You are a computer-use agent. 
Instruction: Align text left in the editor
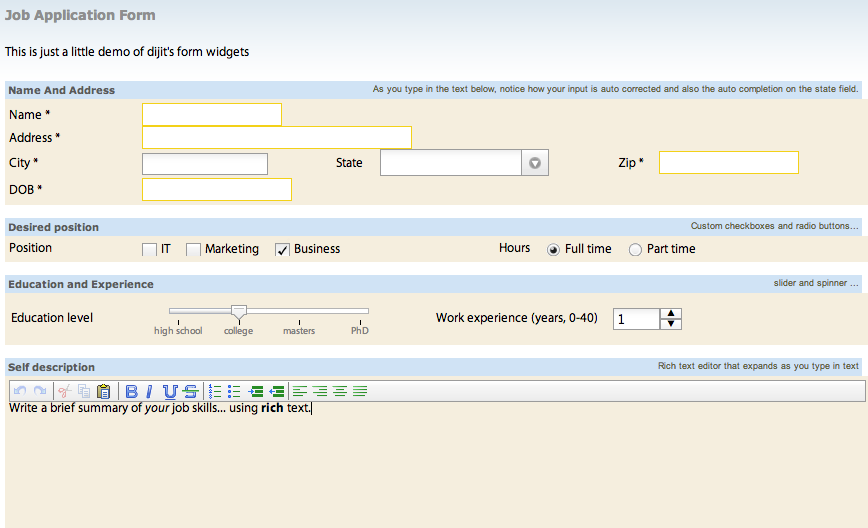[299, 391]
